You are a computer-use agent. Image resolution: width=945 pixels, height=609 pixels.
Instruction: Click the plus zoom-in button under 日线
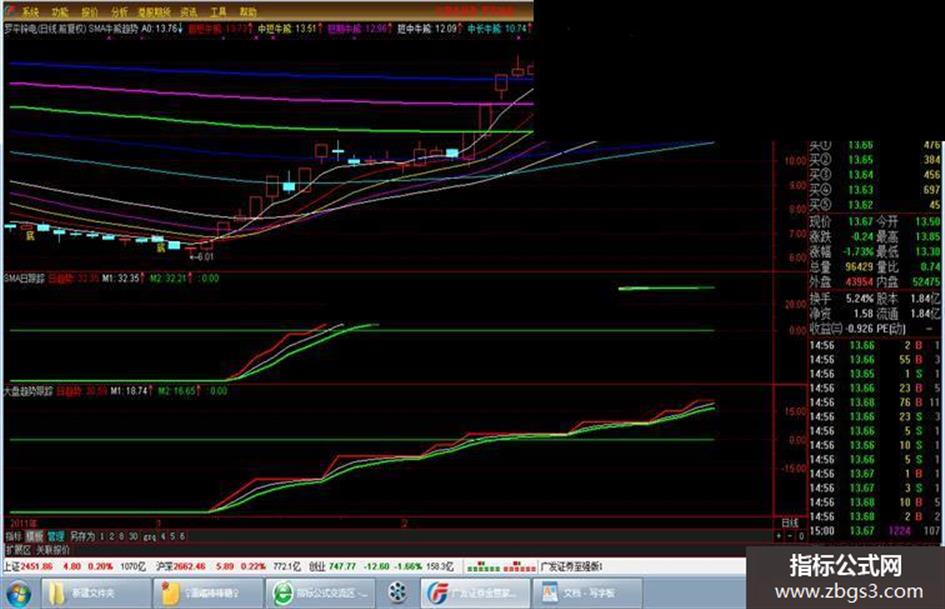pyautogui.click(x=779, y=536)
